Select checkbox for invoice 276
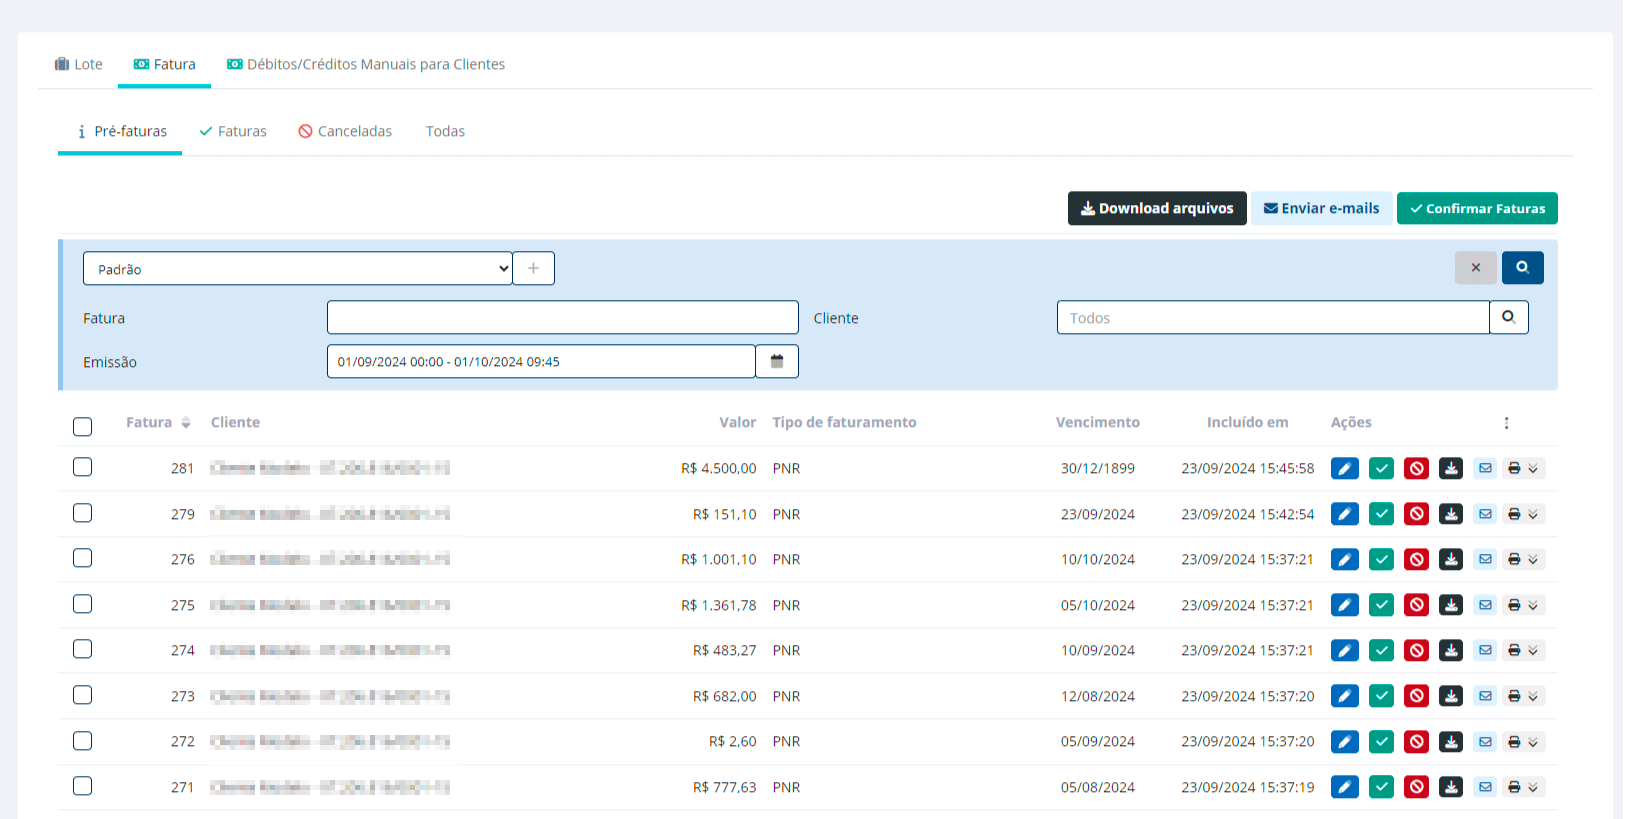The width and height of the screenshot is (1637, 819). click(83, 558)
